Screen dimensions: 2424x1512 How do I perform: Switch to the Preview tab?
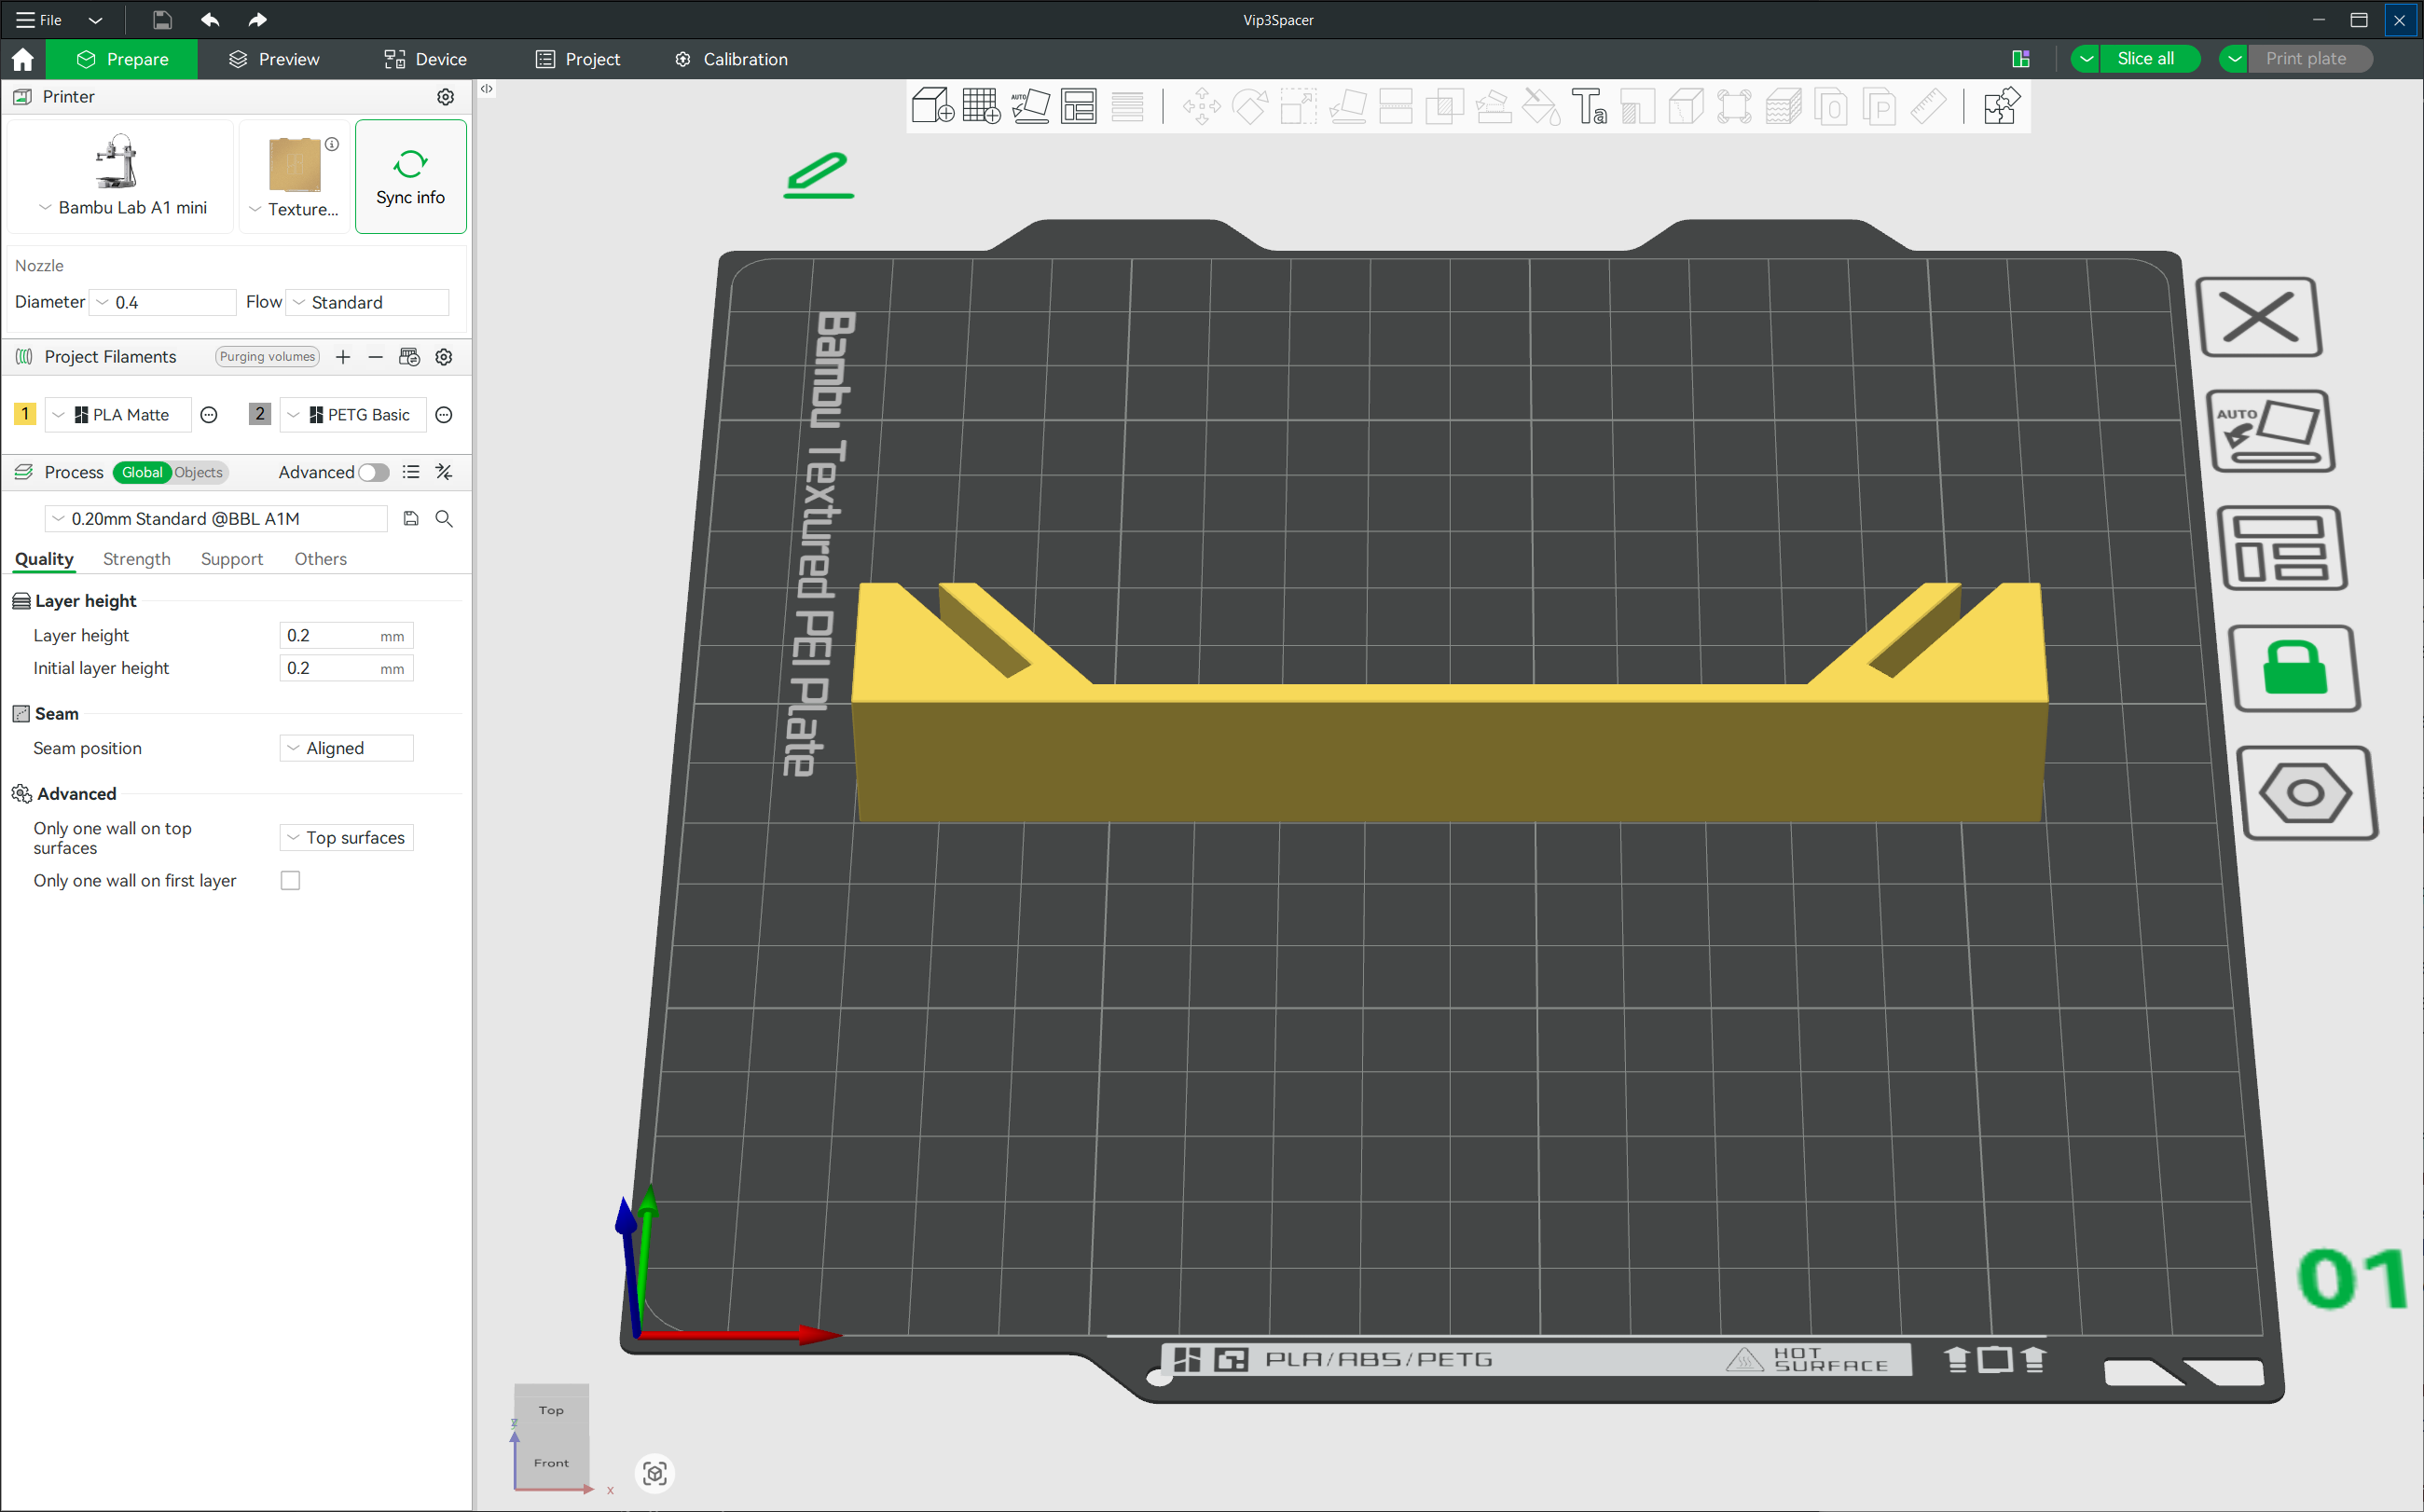(x=274, y=59)
